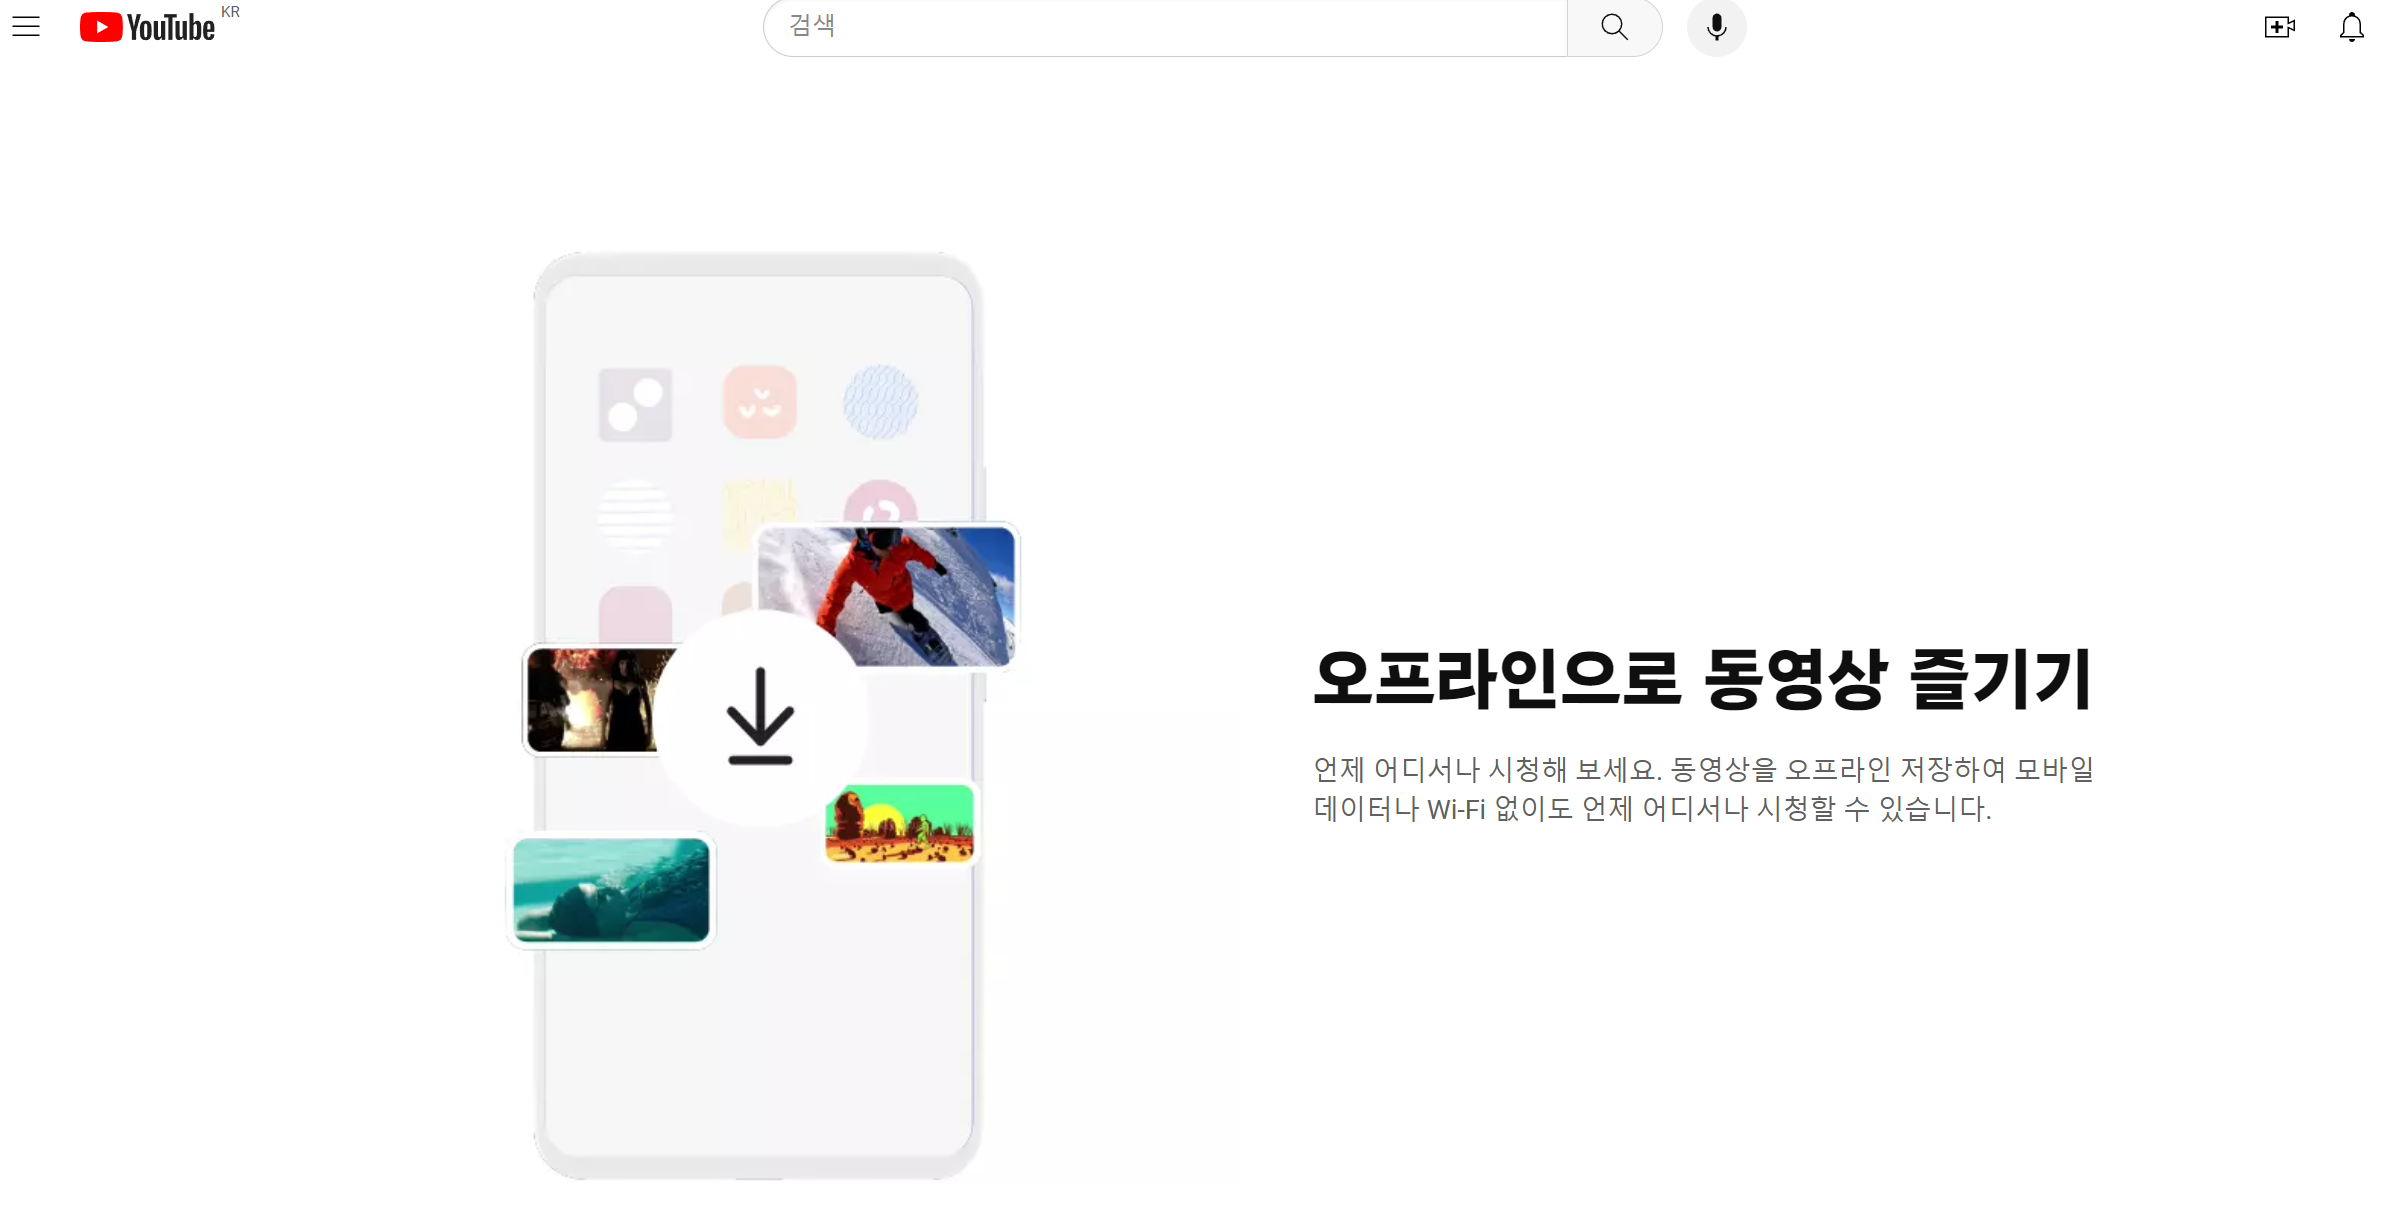Start voice search with microphone icon
This screenshot has height=1216, width=2408.
1716,27
